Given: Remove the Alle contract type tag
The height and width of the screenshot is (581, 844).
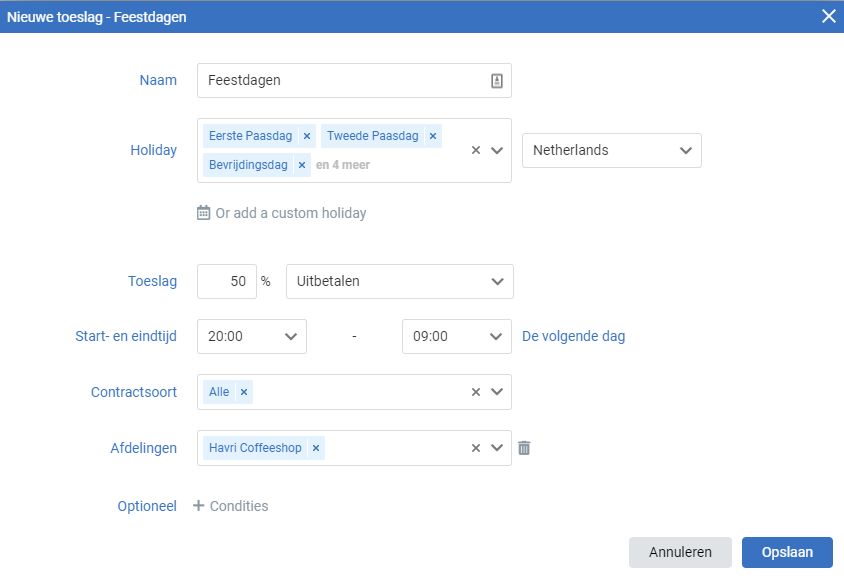Looking at the screenshot, I should point(244,392).
